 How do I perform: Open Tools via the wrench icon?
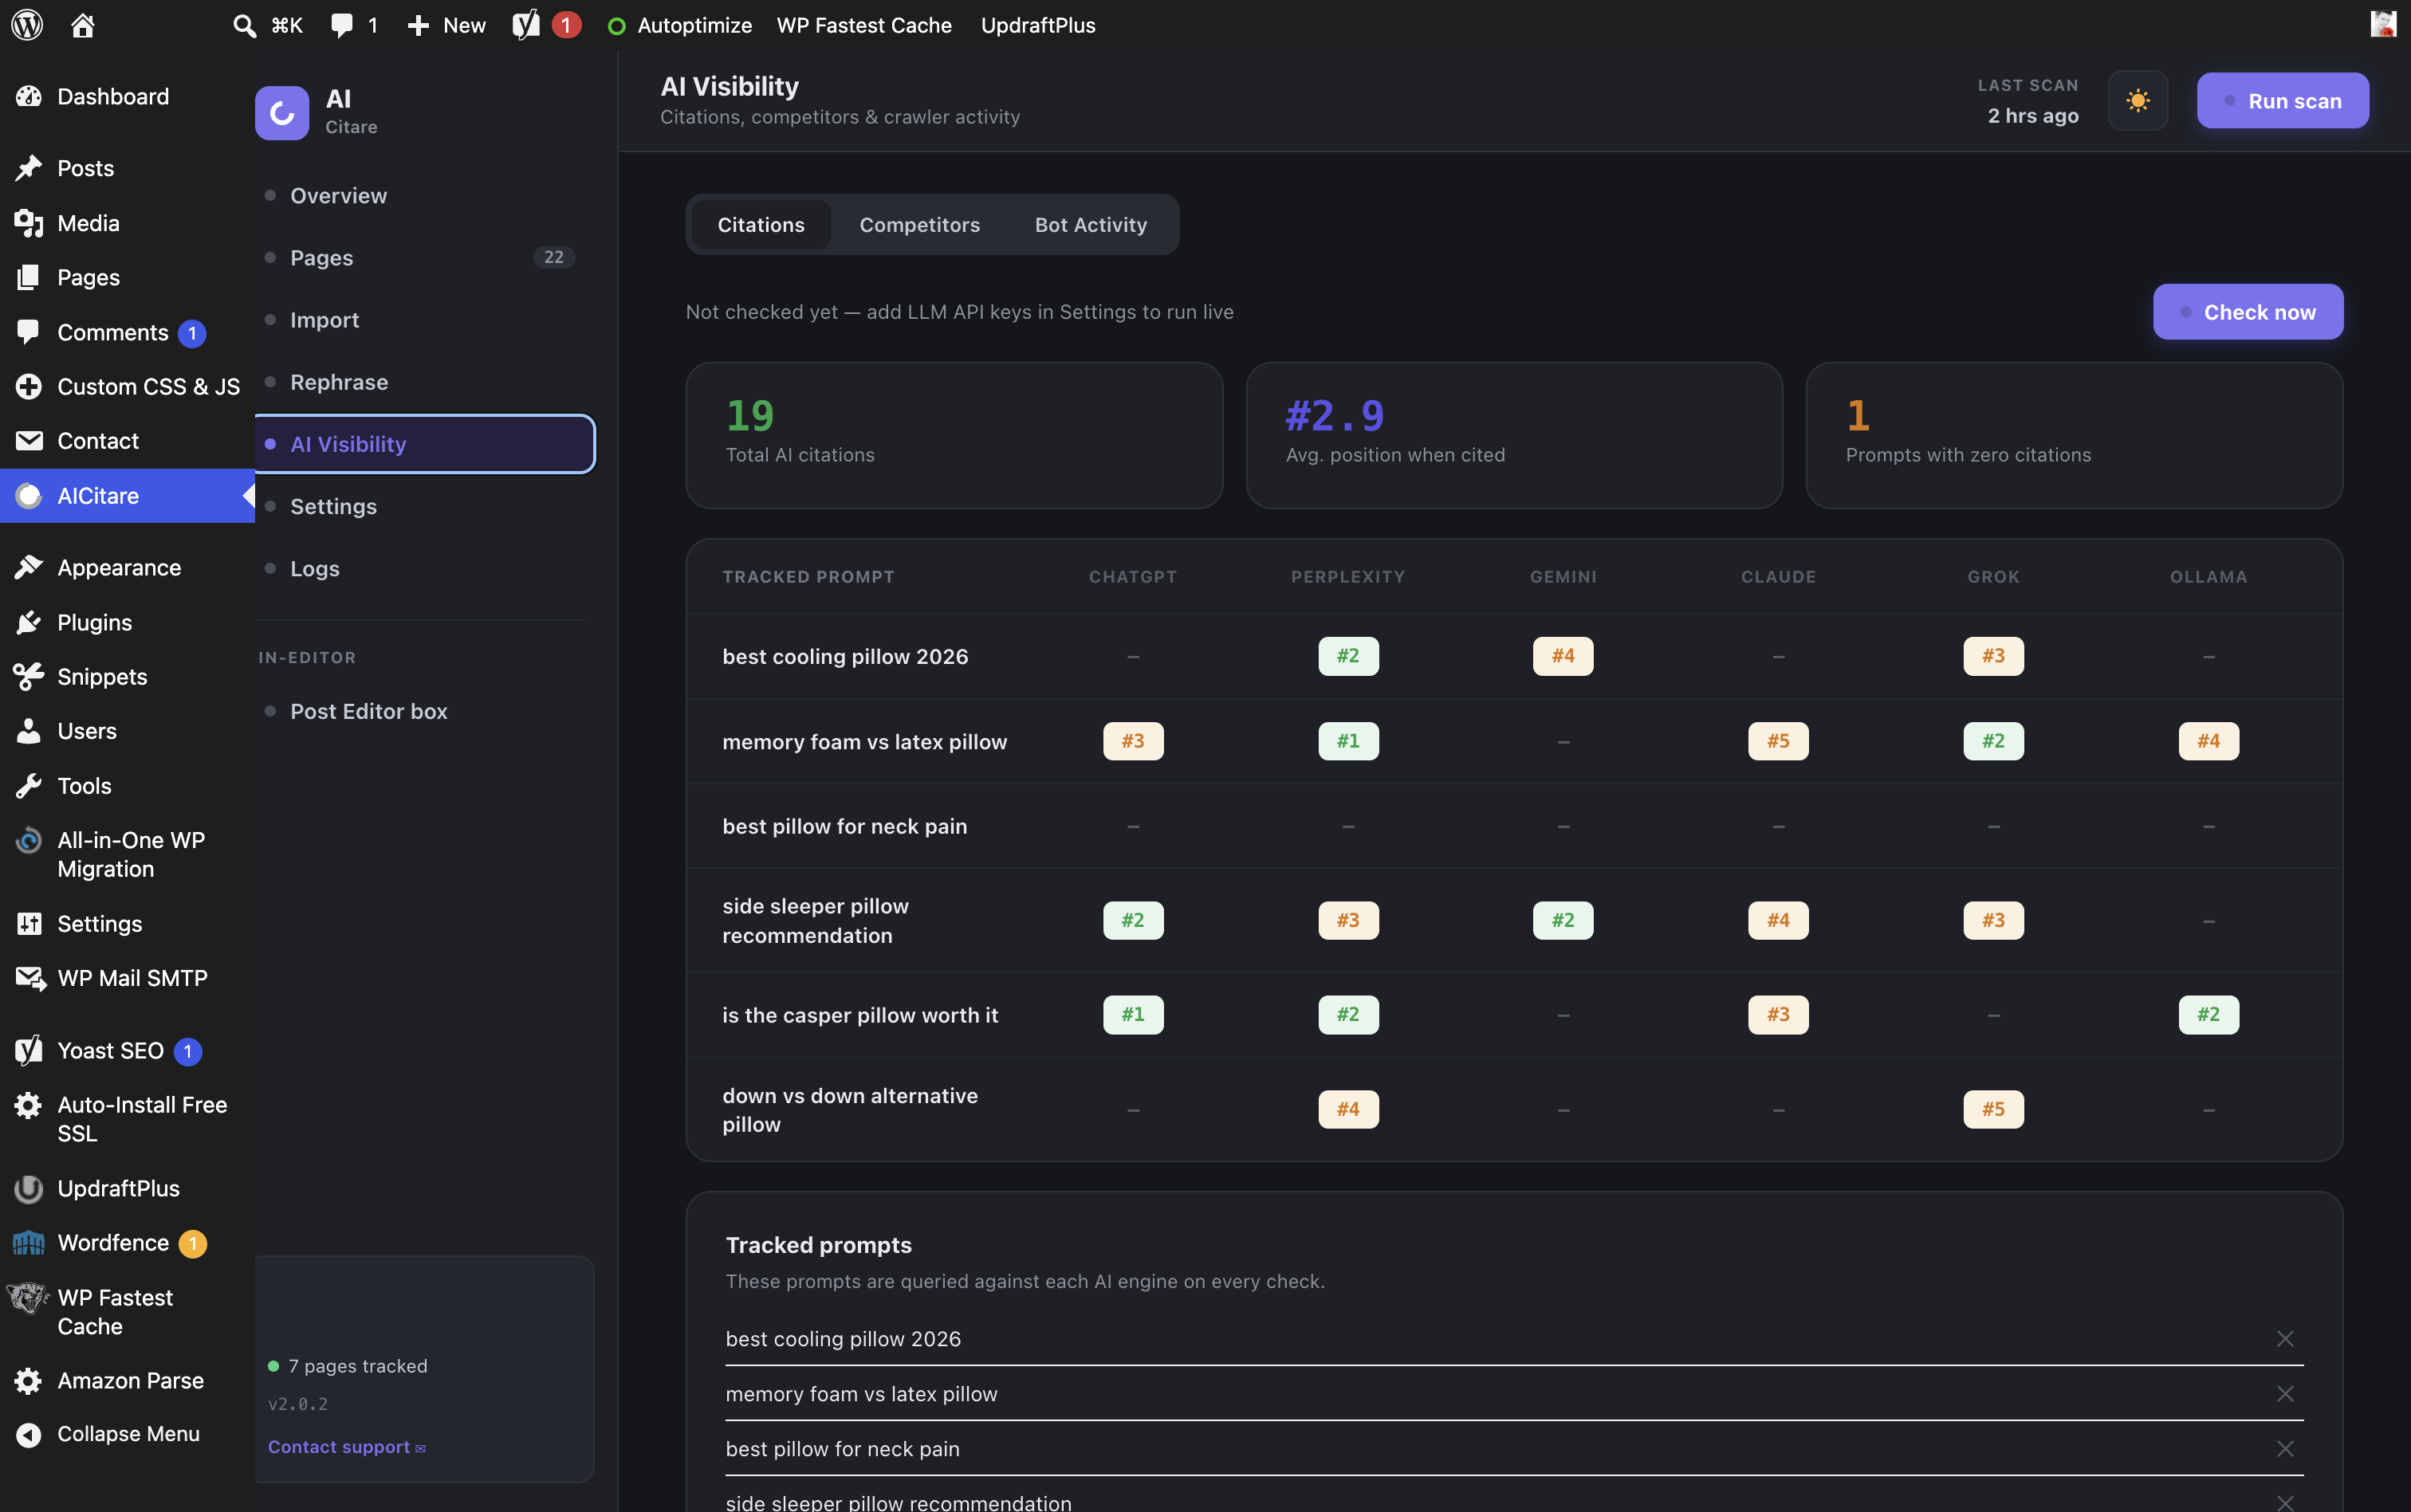pyautogui.click(x=29, y=786)
